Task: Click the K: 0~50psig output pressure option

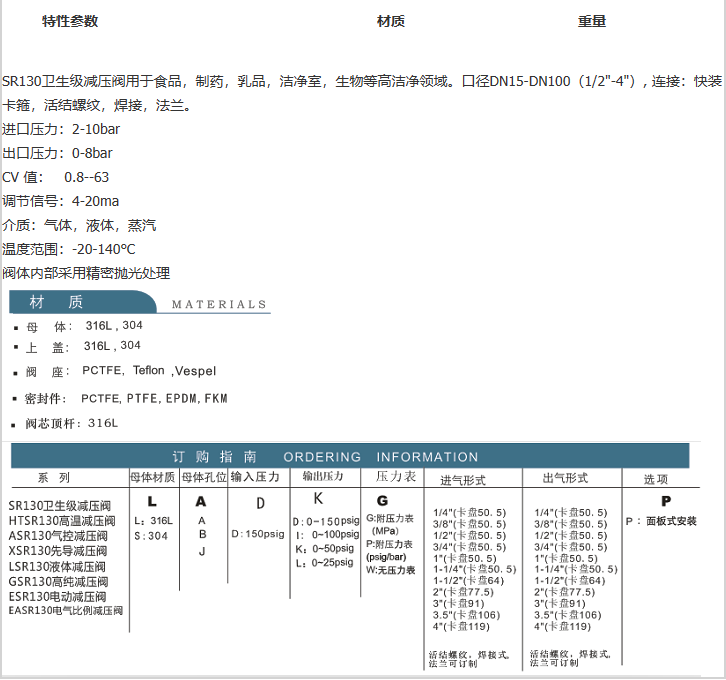Action: point(325,549)
